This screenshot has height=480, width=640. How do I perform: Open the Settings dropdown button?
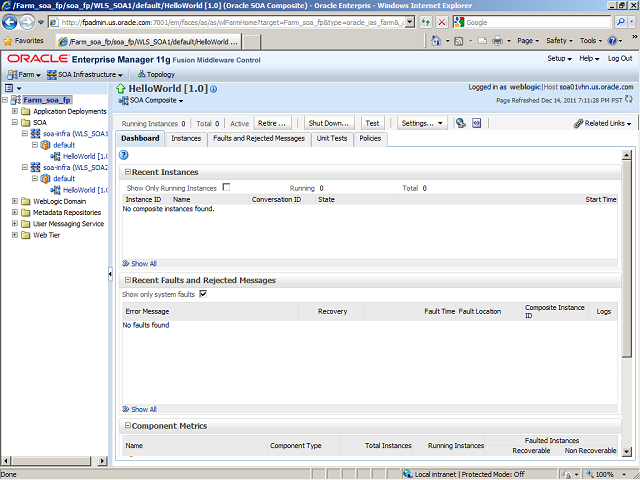[x=422, y=123]
